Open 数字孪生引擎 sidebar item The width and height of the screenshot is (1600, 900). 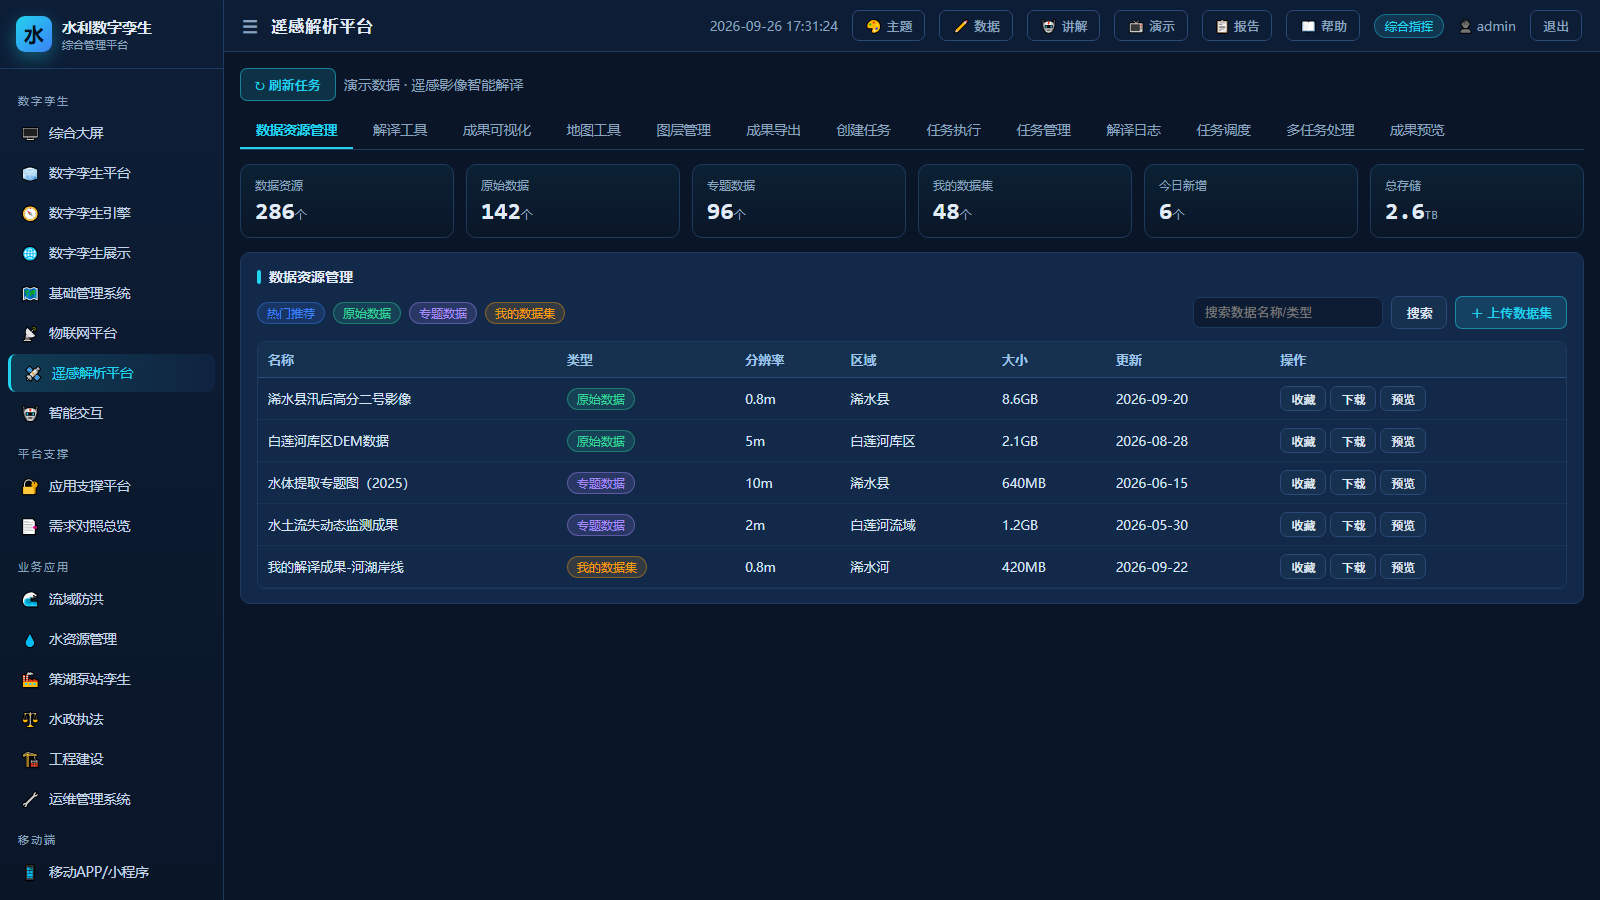point(111,213)
